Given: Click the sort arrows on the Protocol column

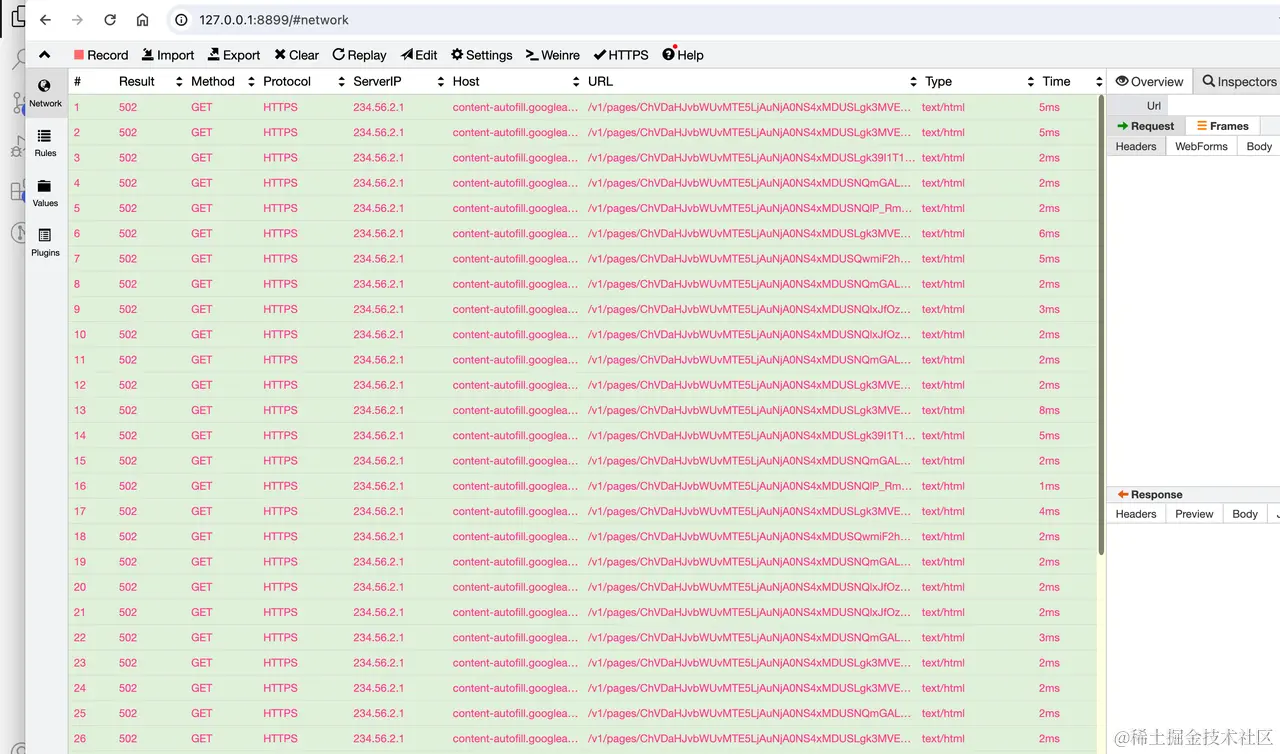Looking at the screenshot, I should pos(341,82).
